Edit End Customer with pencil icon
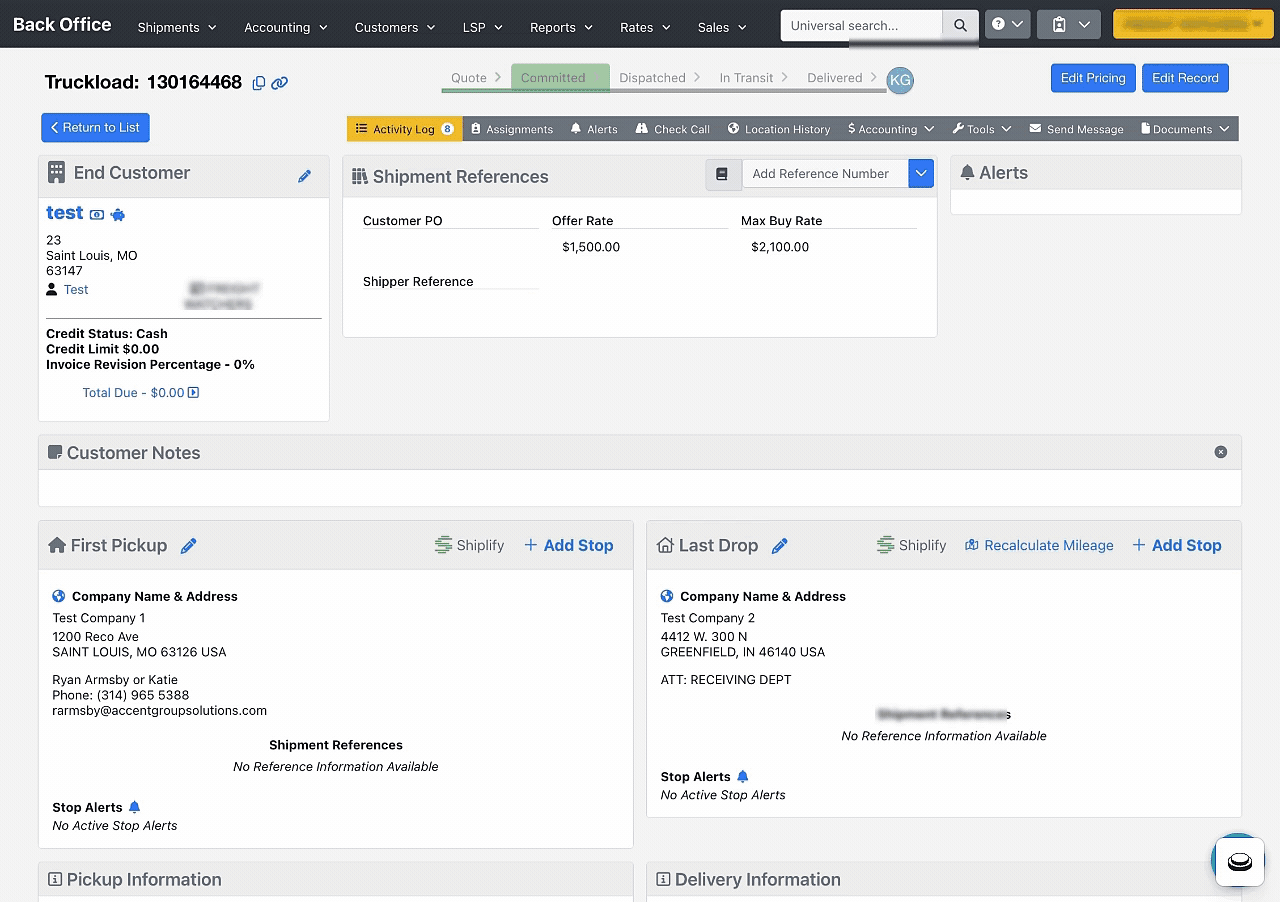 pyautogui.click(x=304, y=176)
